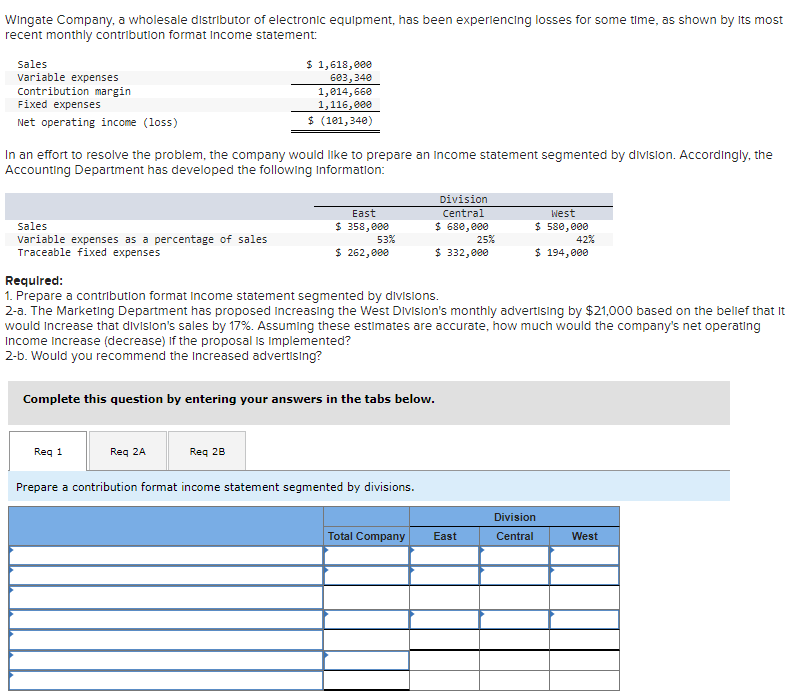This screenshot has height=695, width=796.
Task: Open the Req 2A tab
Action: (128, 451)
